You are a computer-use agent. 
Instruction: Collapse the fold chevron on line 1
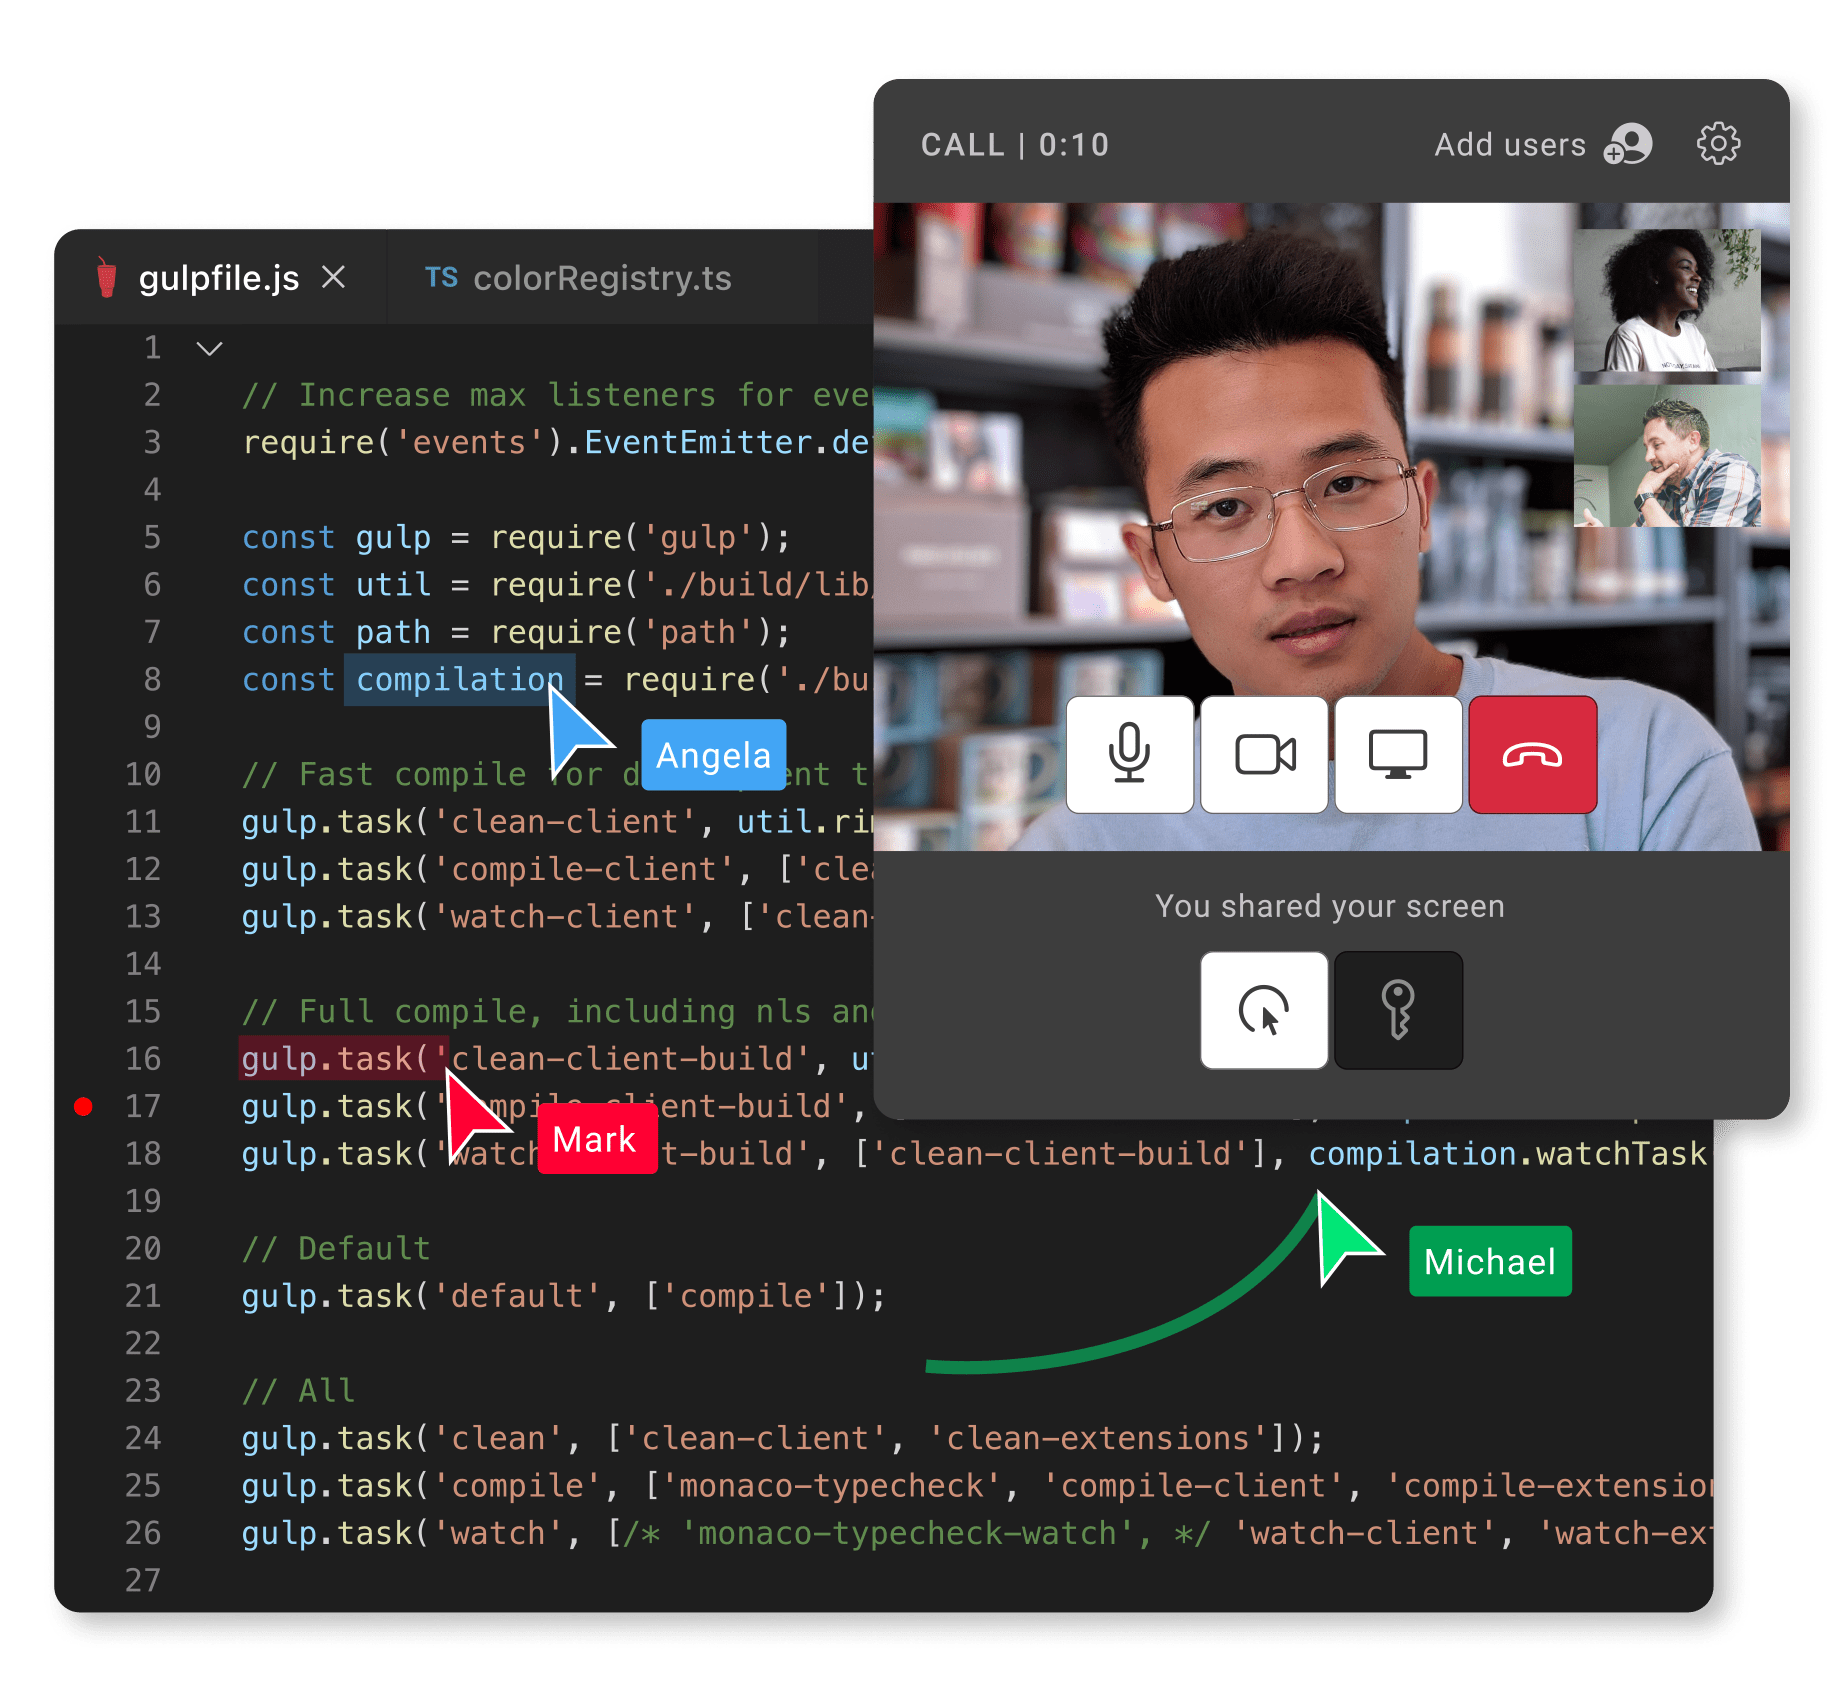[x=209, y=348]
